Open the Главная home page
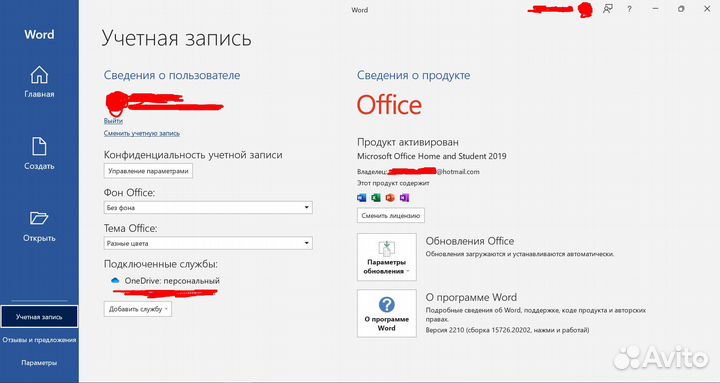Screen dimensions: 720x383 pos(39,82)
